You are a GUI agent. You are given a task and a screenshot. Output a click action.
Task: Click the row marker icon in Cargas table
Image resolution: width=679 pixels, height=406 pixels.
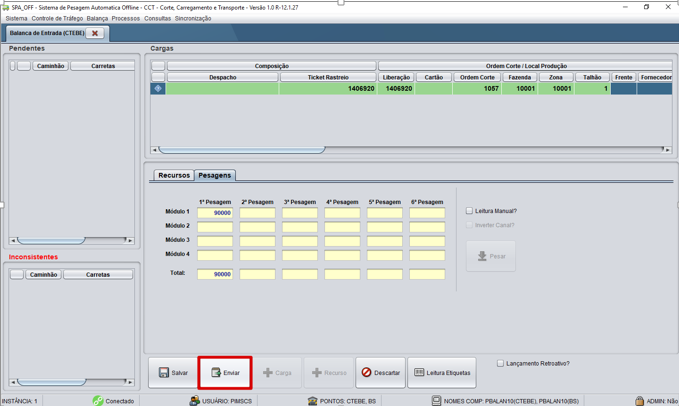tap(158, 88)
